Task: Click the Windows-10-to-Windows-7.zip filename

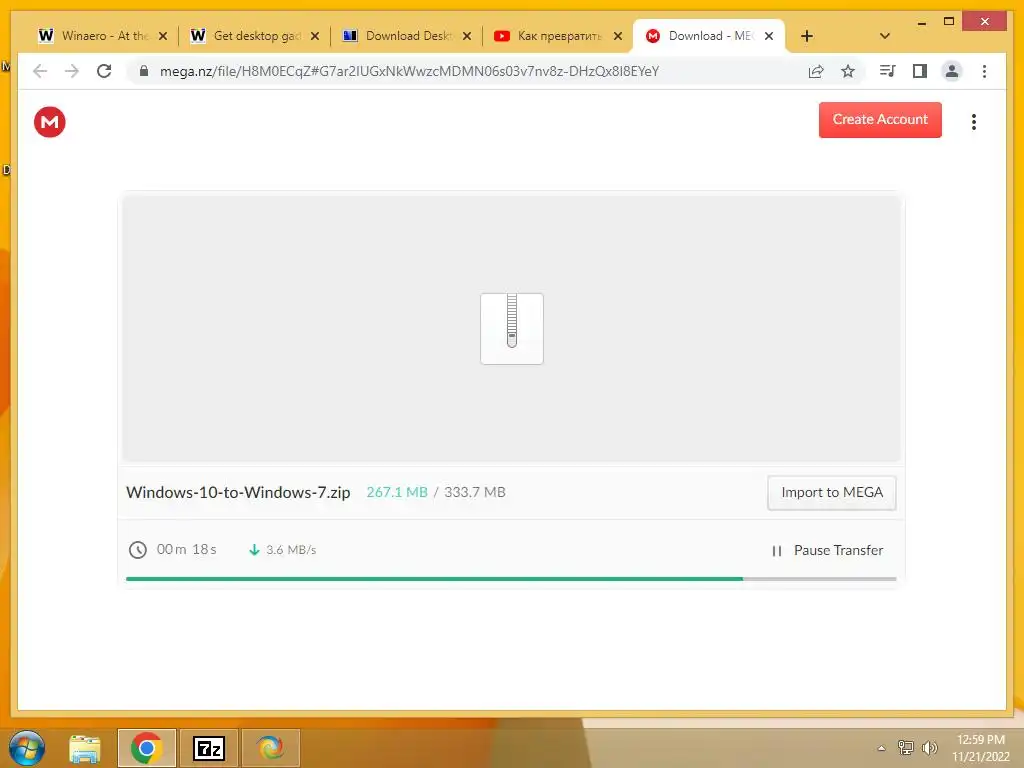Action: click(x=238, y=492)
